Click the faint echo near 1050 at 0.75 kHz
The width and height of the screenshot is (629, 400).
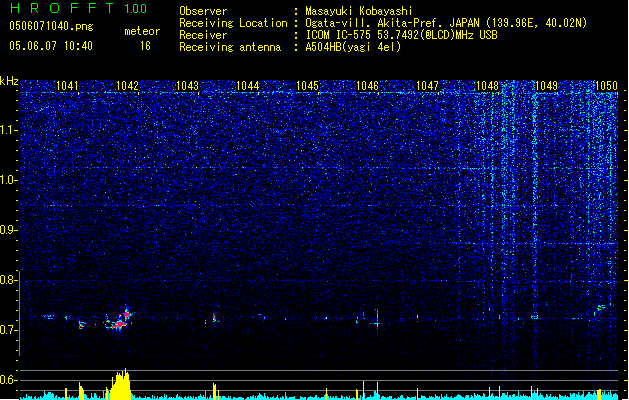pyautogui.click(x=601, y=308)
